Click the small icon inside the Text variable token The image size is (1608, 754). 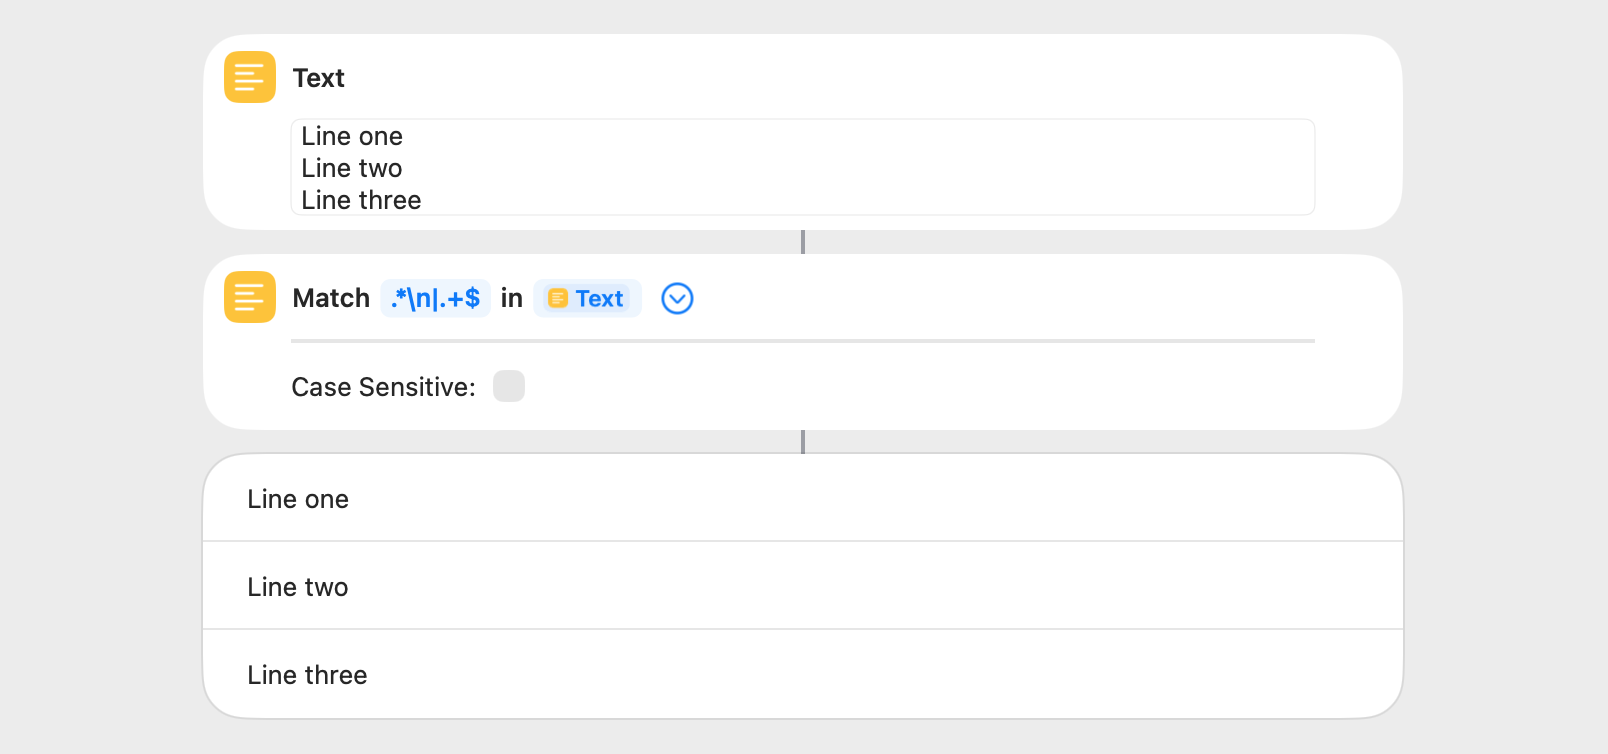click(x=558, y=299)
